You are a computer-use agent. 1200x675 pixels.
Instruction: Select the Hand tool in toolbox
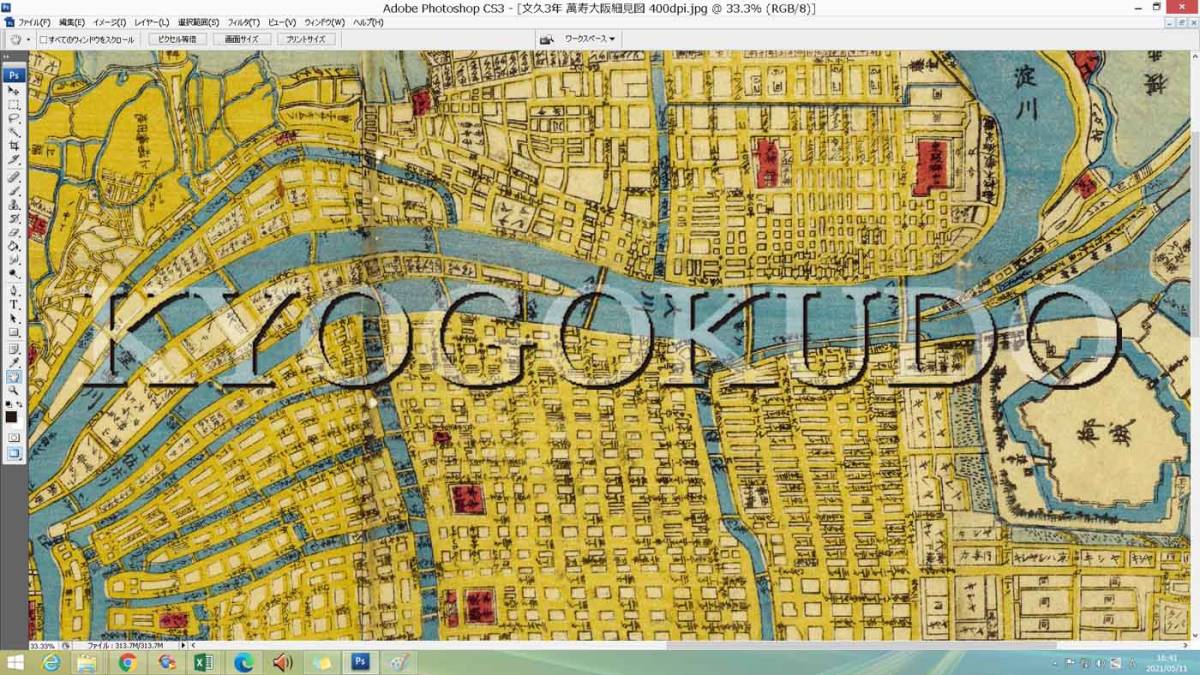pyautogui.click(x=14, y=377)
